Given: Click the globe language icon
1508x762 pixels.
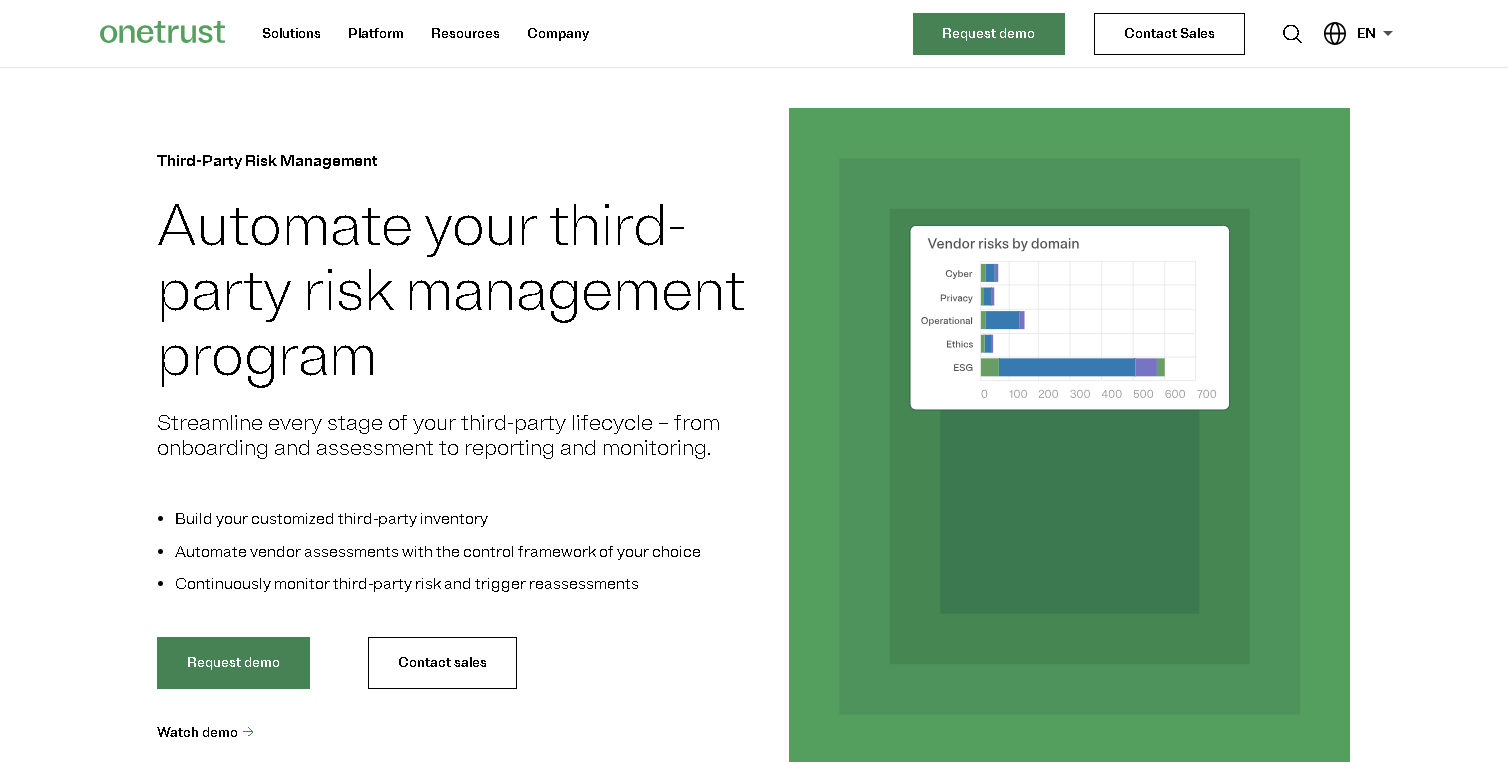Looking at the screenshot, I should click(1335, 34).
